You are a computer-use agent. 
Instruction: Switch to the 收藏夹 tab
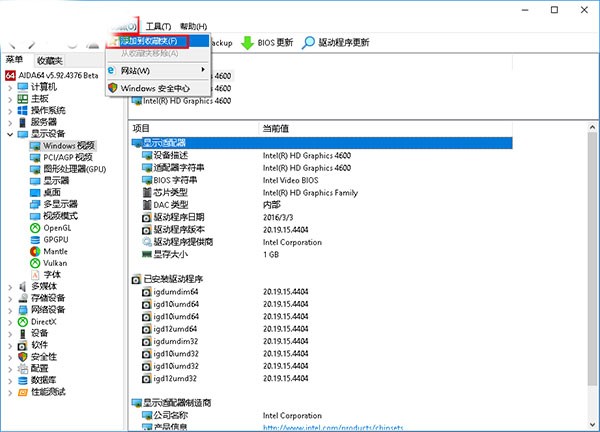[51, 60]
